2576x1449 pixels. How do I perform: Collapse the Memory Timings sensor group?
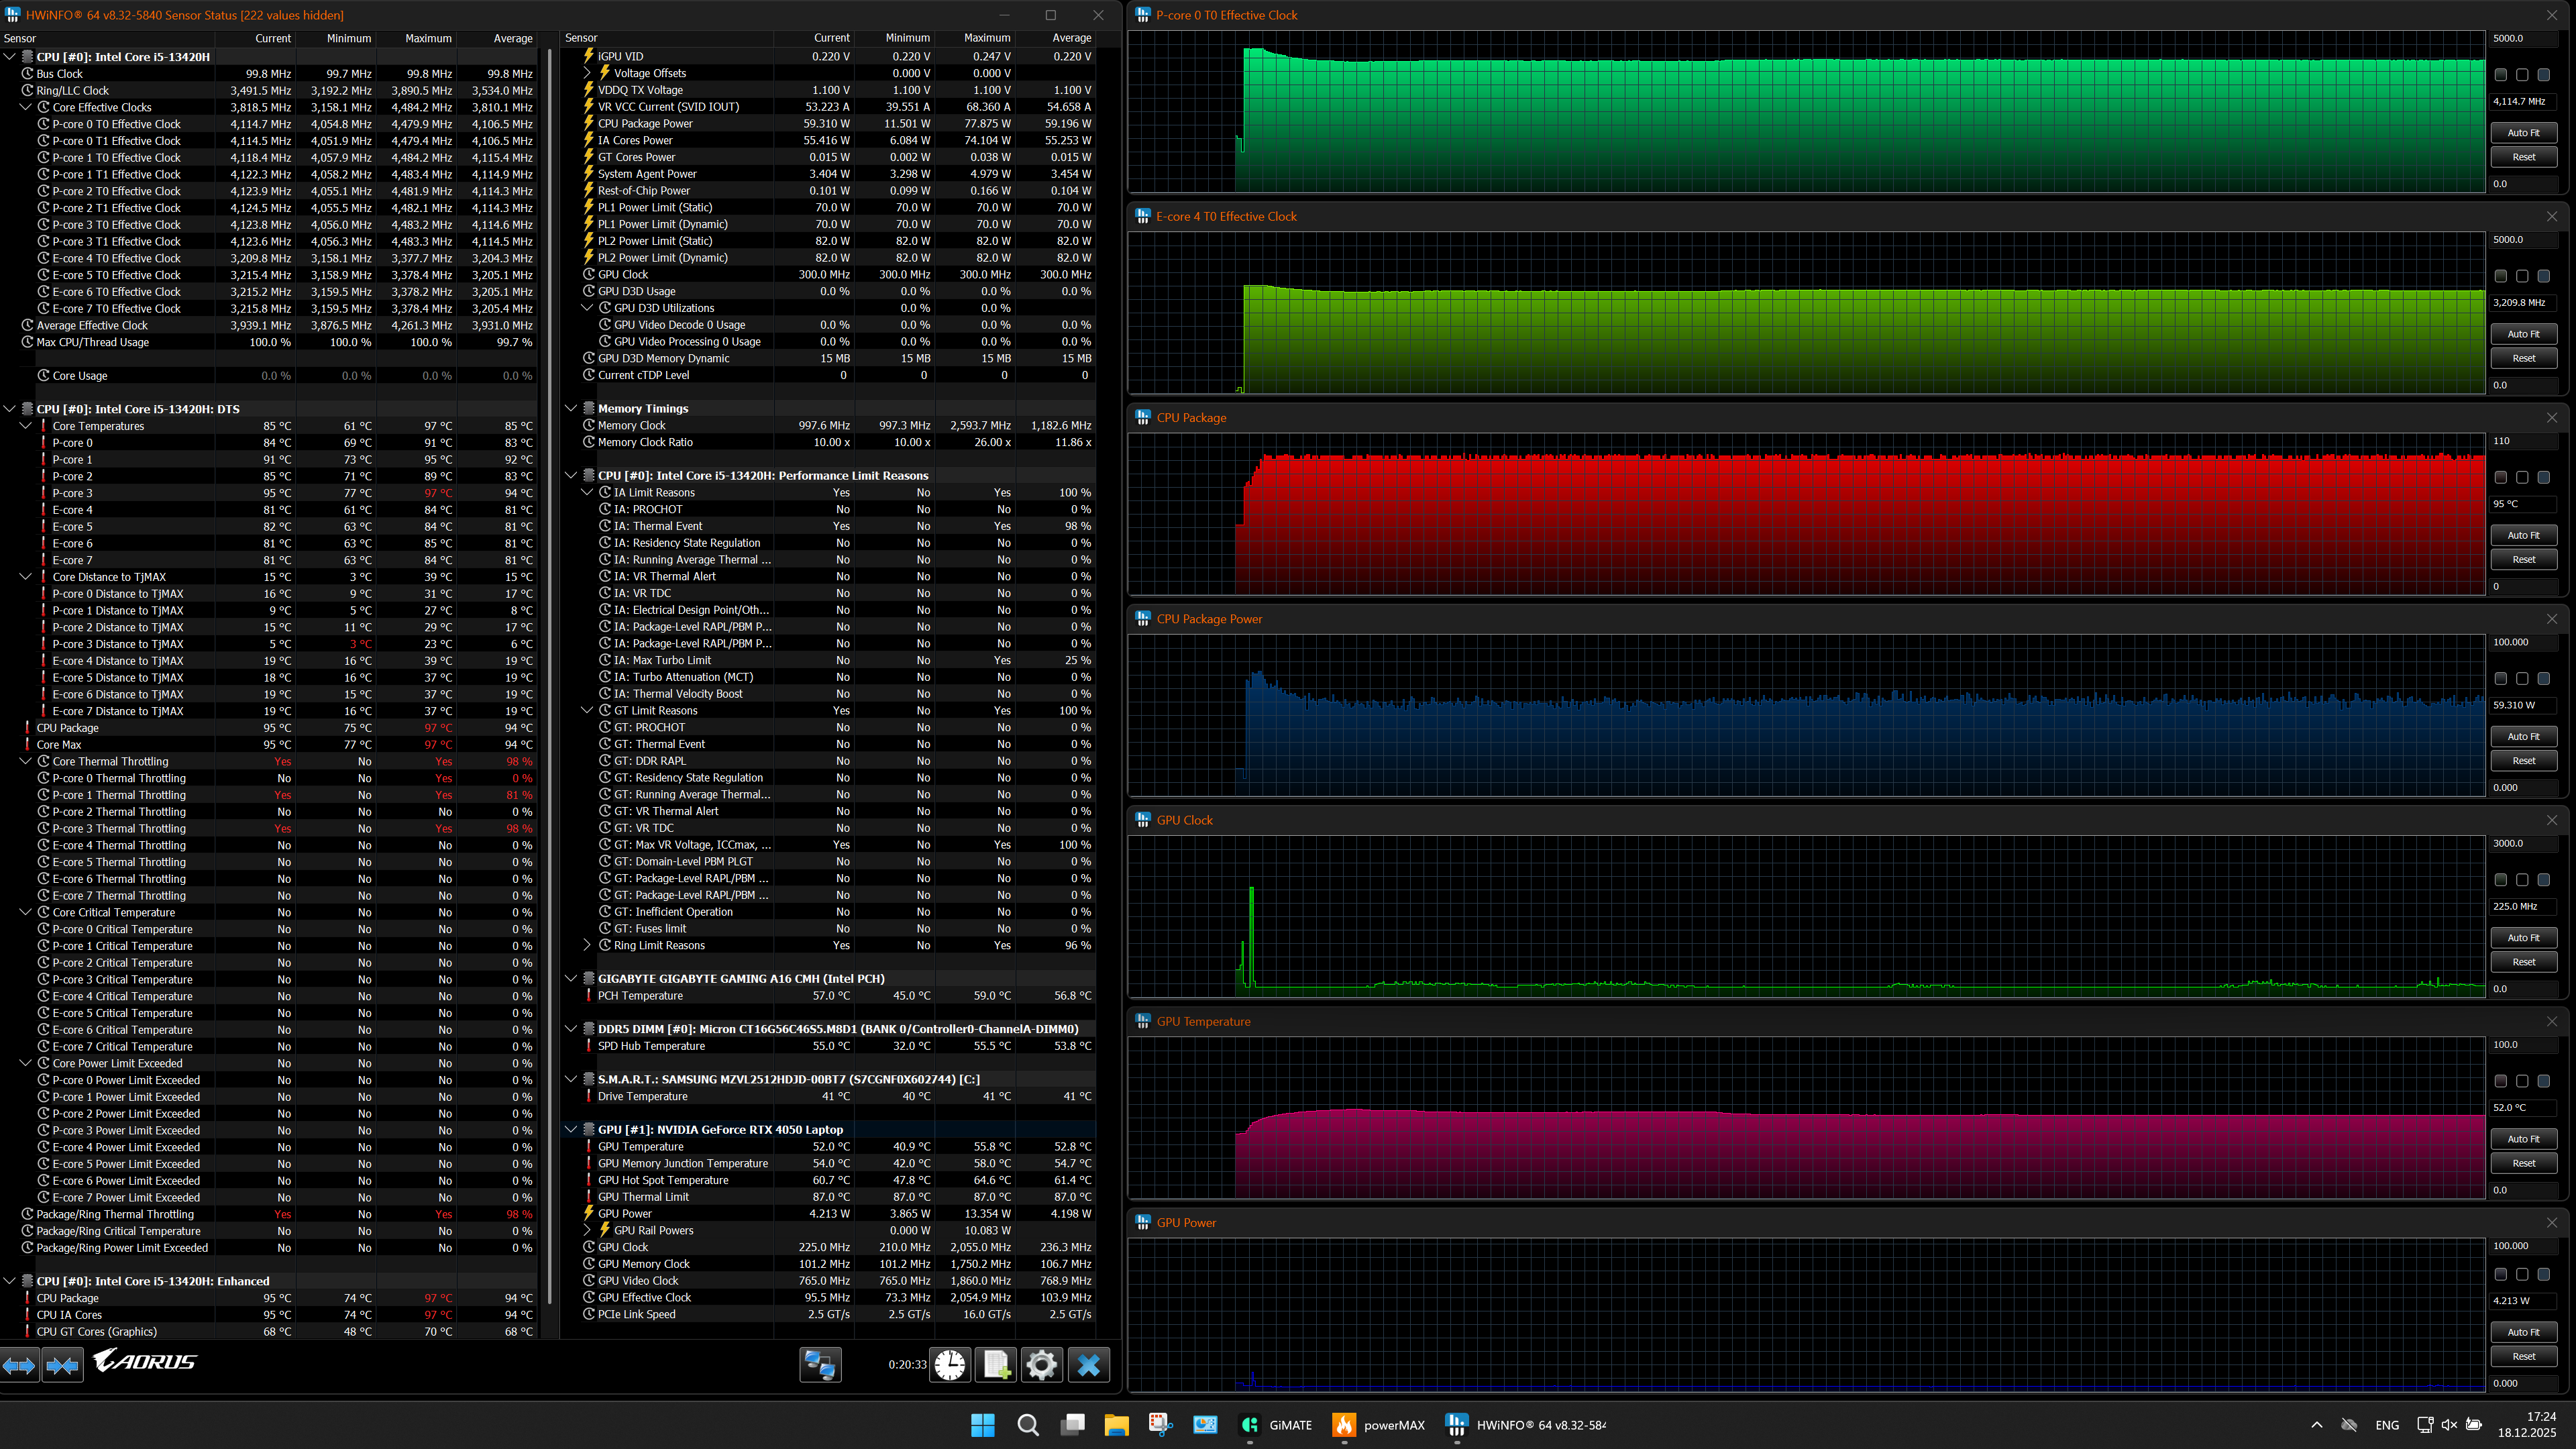click(571, 408)
